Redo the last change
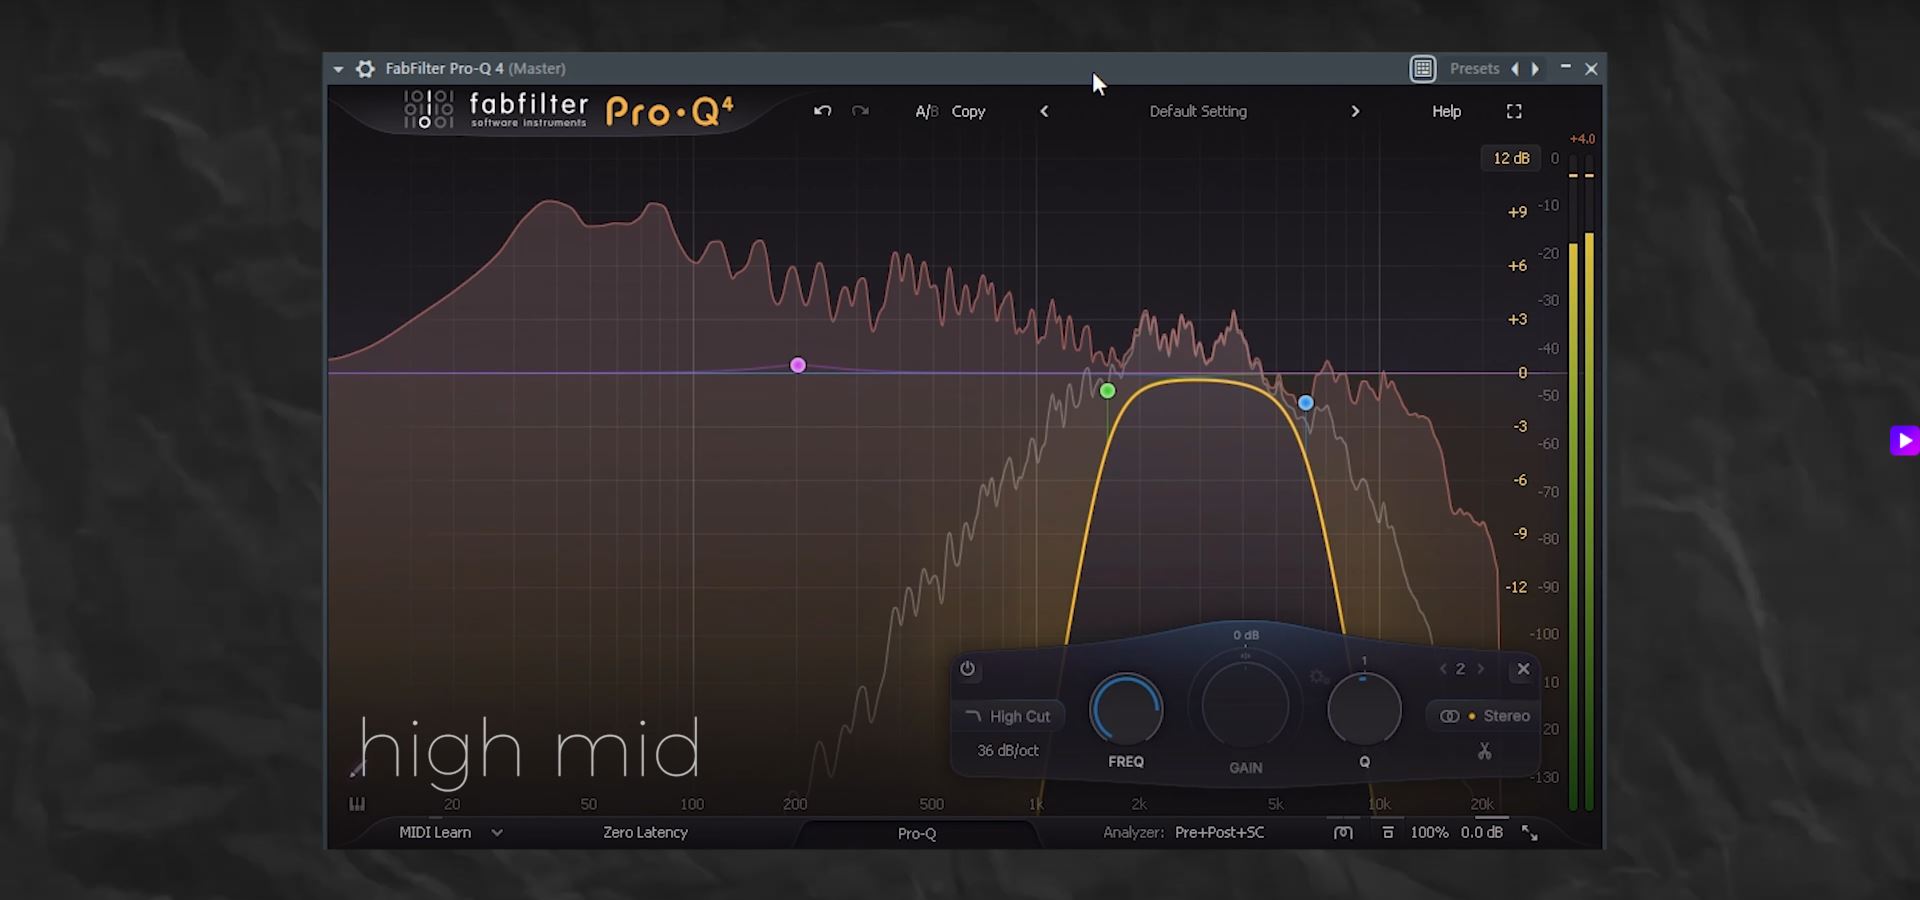Viewport: 1920px width, 900px height. pos(860,111)
